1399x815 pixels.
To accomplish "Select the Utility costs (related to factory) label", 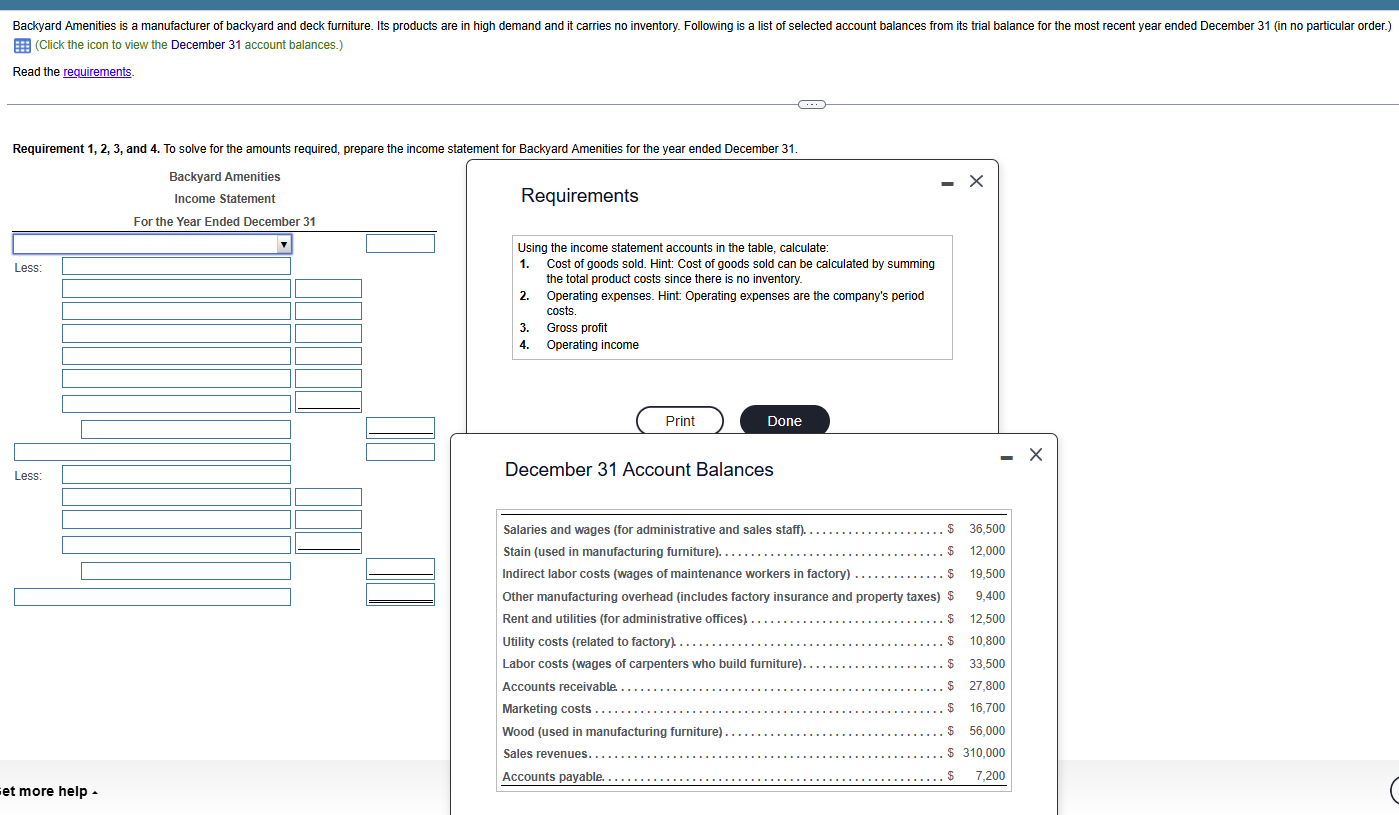I will click(x=589, y=642).
